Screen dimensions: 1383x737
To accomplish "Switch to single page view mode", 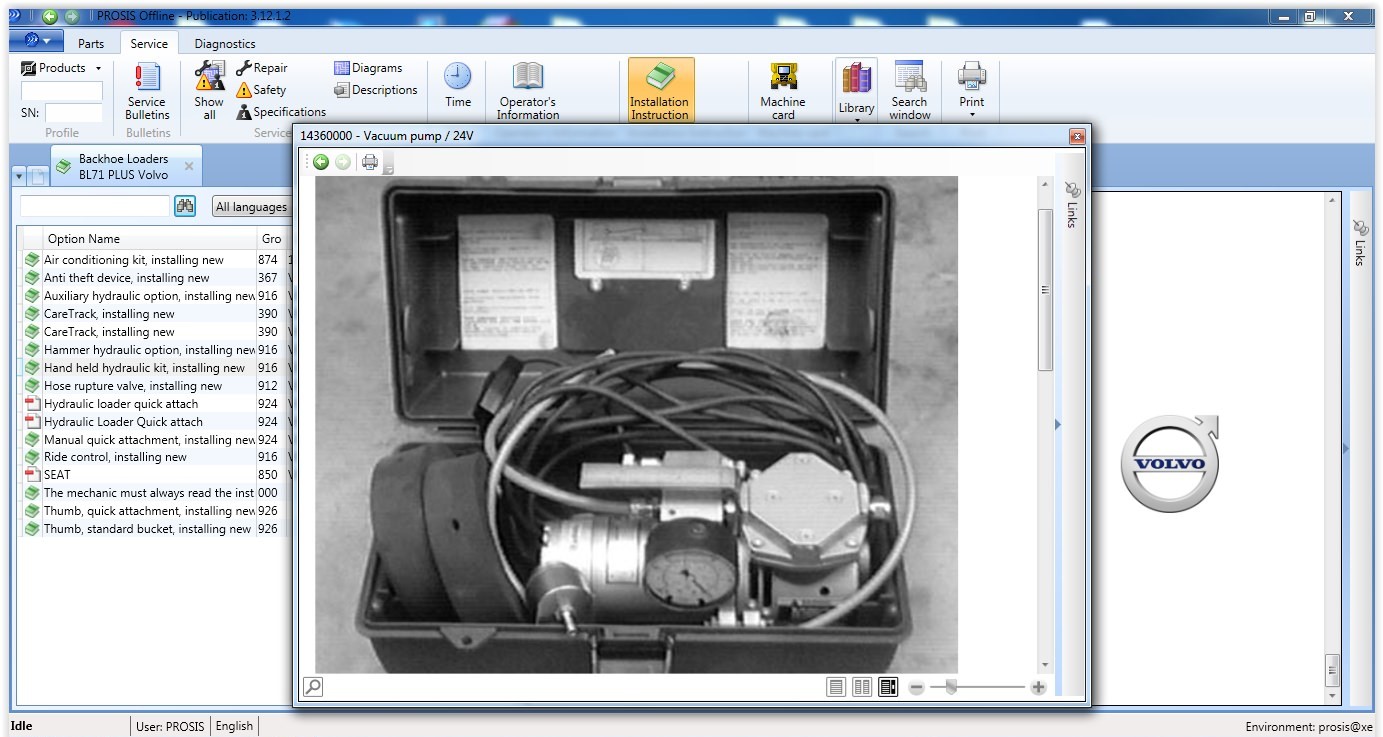I will (x=836, y=687).
